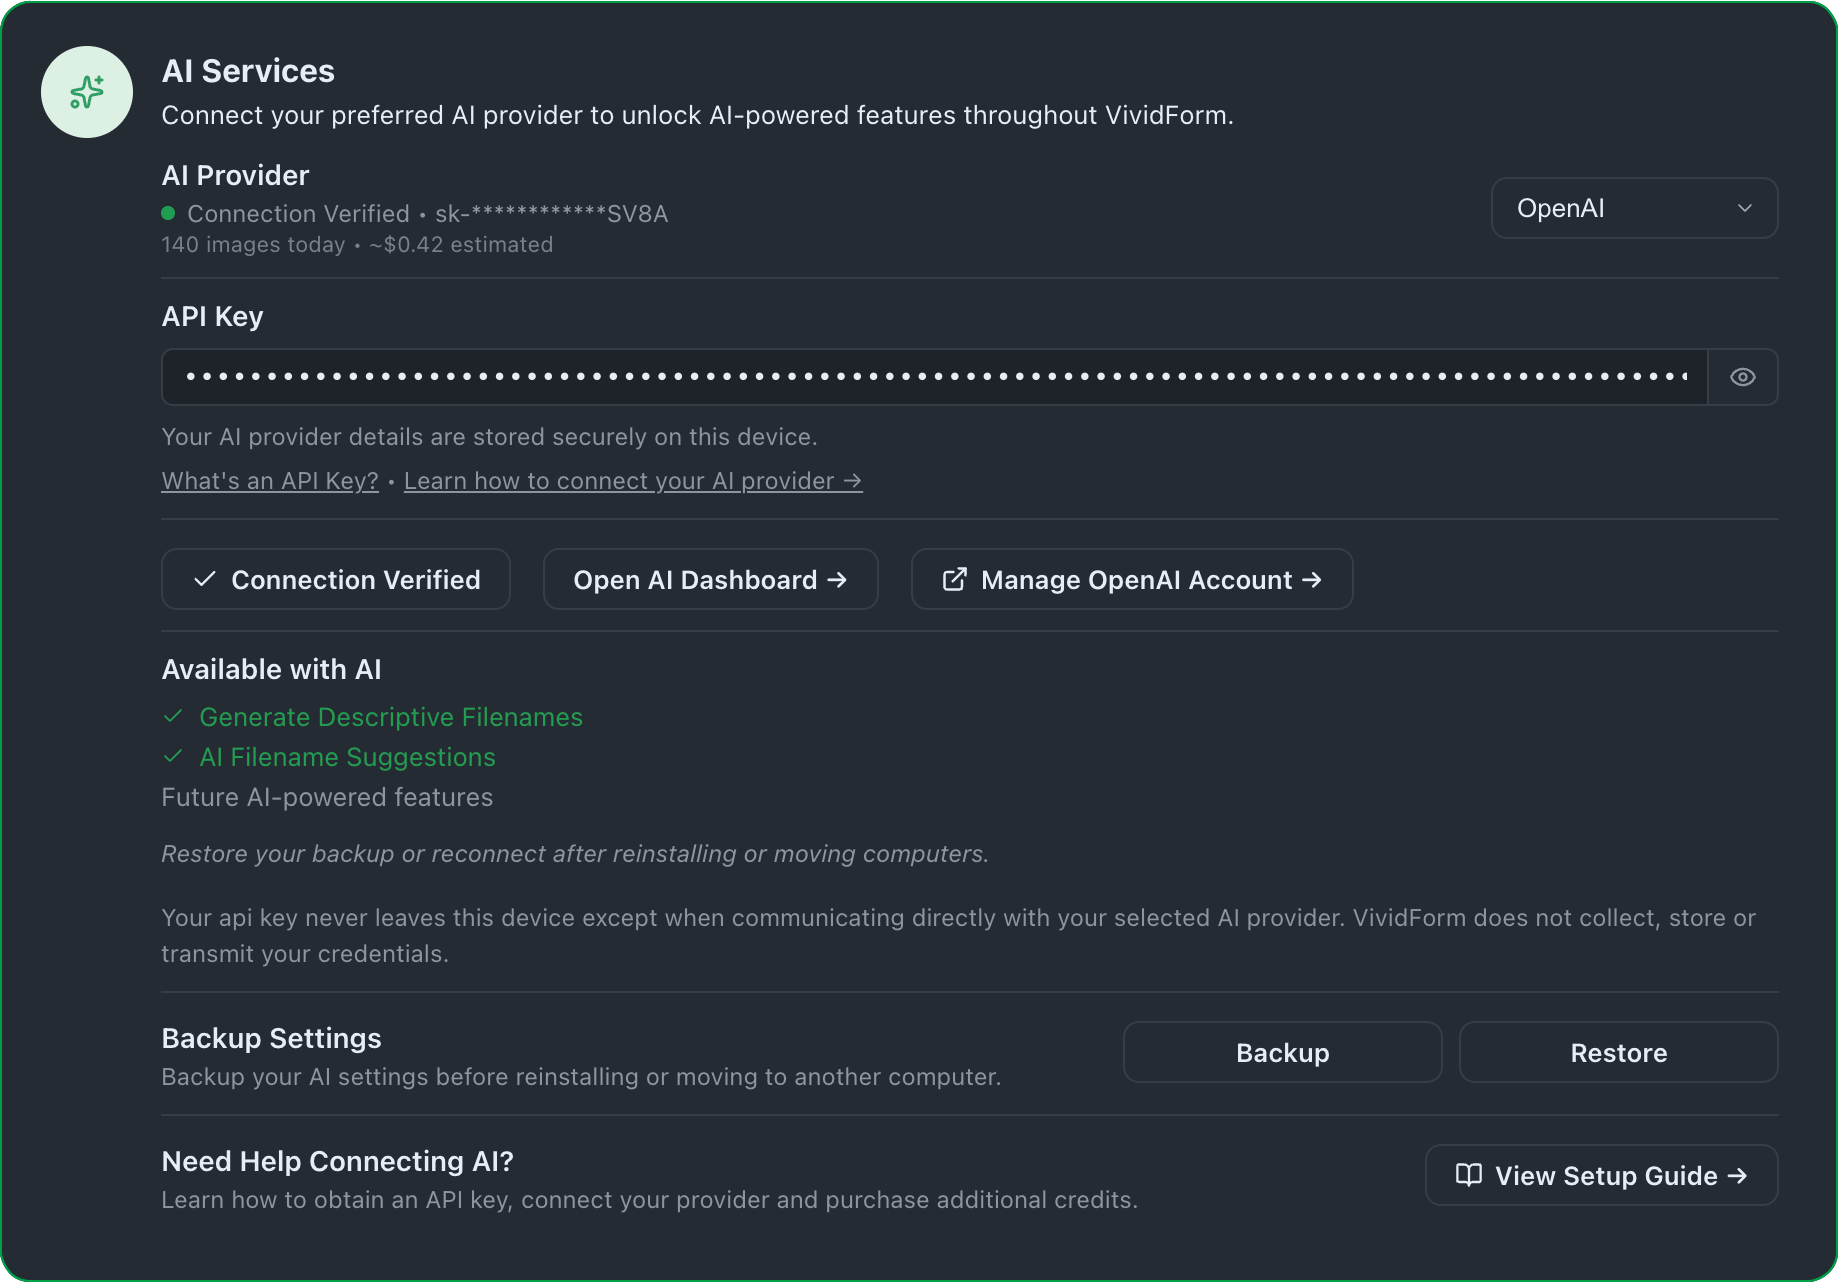Click "Future AI-powered features" text

327,797
